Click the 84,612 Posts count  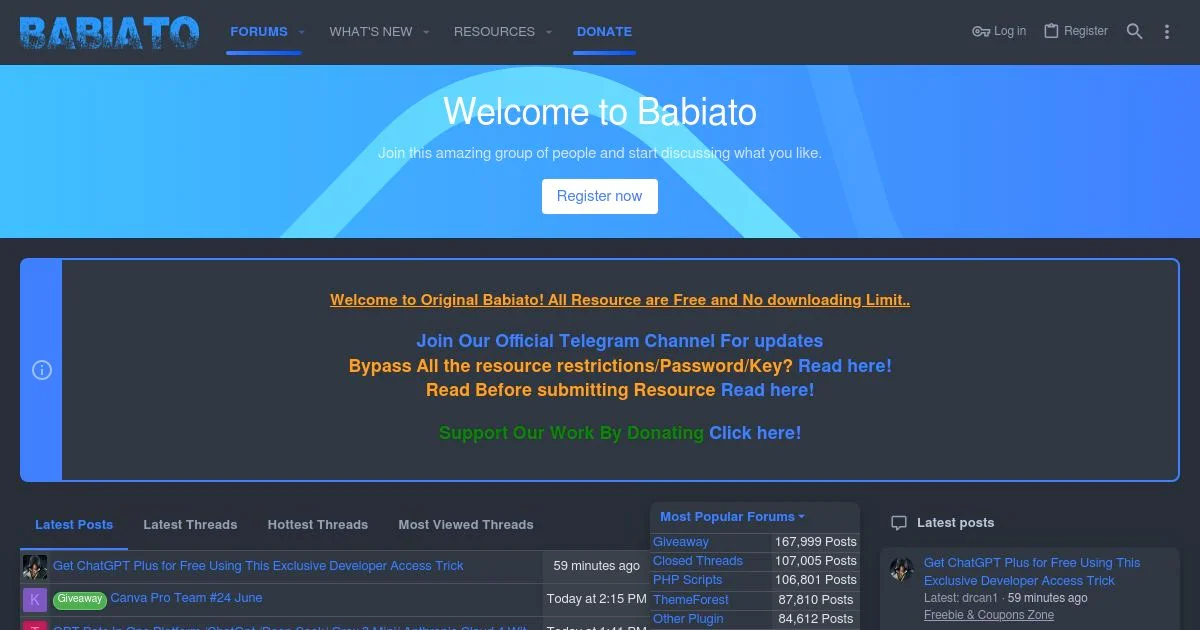coord(816,619)
